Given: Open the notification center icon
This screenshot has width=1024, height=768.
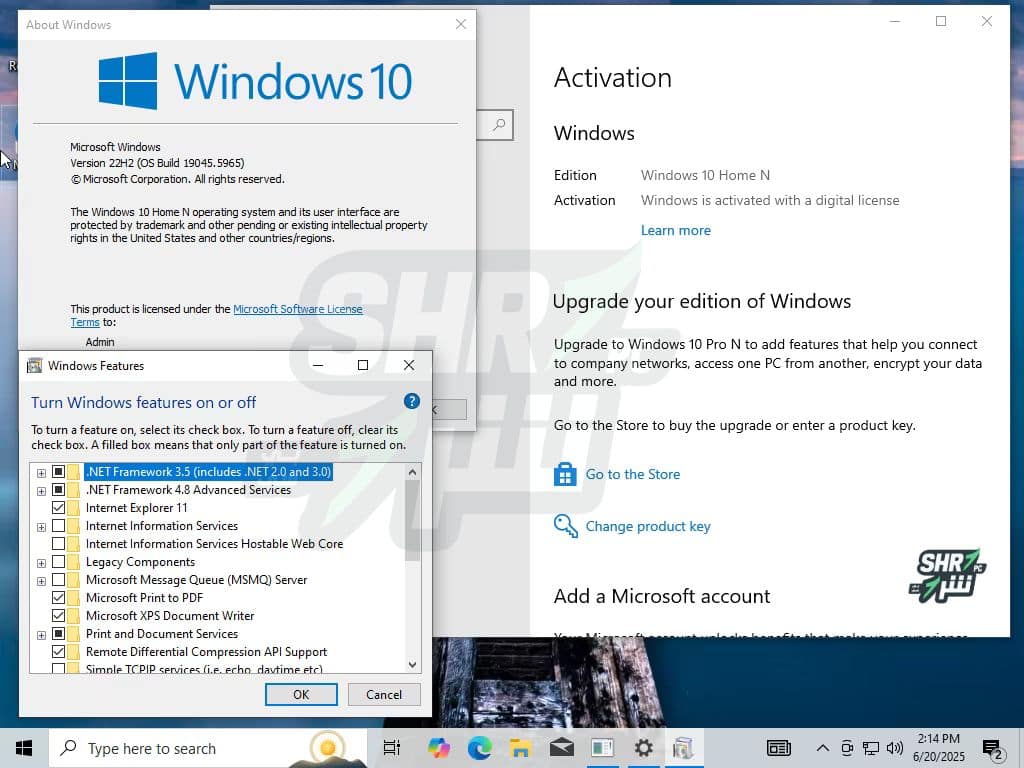Looking at the screenshot, I should pos(993,749).
